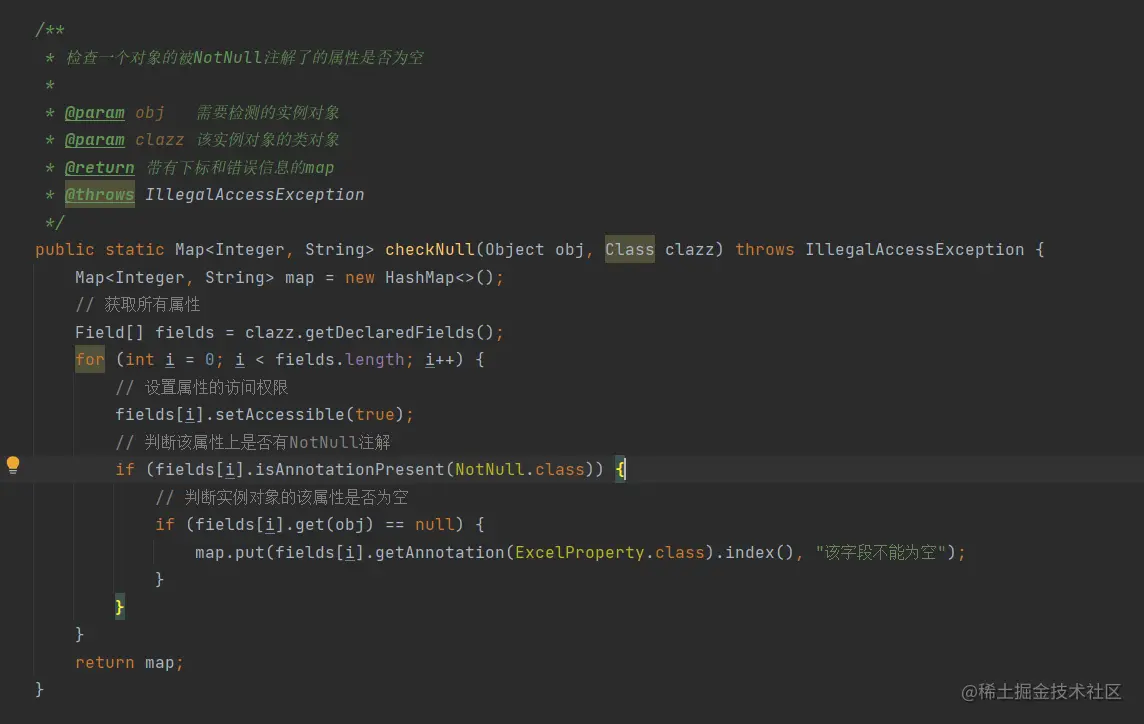Click the '@return' Javadoc tag
The height and width of the screenshot is (724, 1144).
99,167
